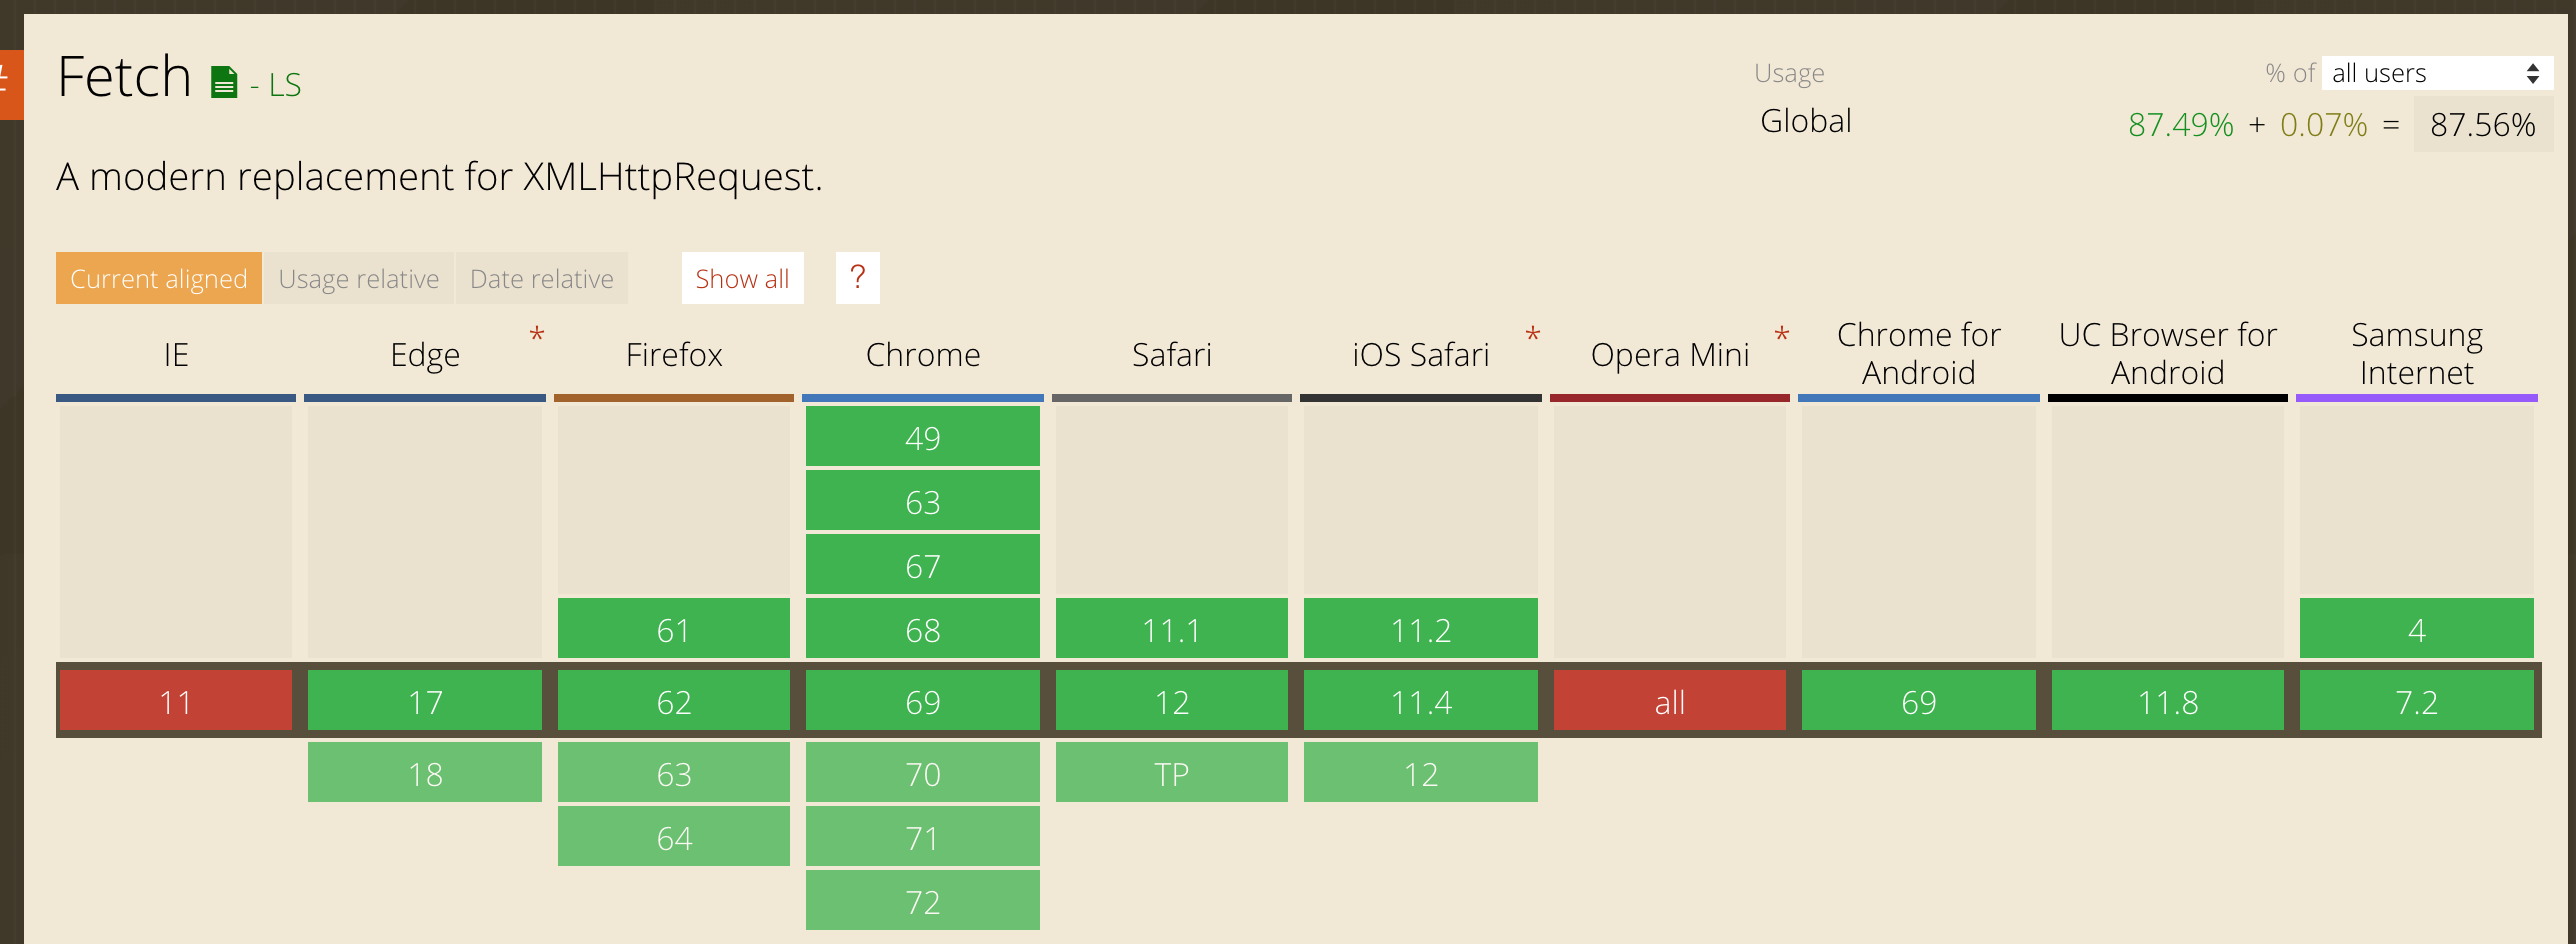Switch to Usage relative view

coord(359,278)
